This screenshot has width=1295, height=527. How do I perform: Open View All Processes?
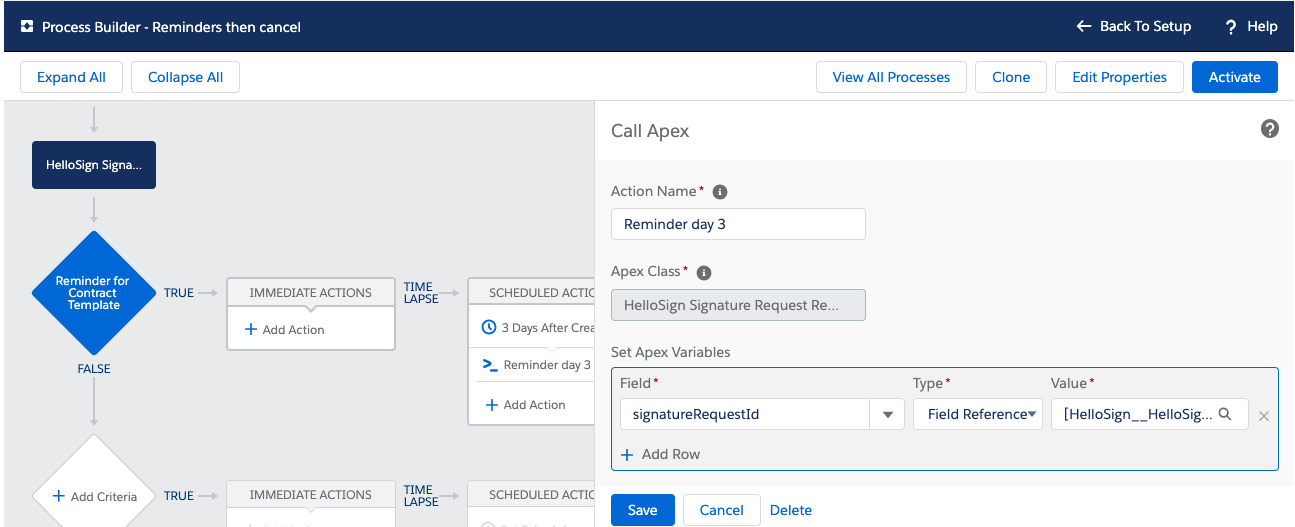[891, 77]
